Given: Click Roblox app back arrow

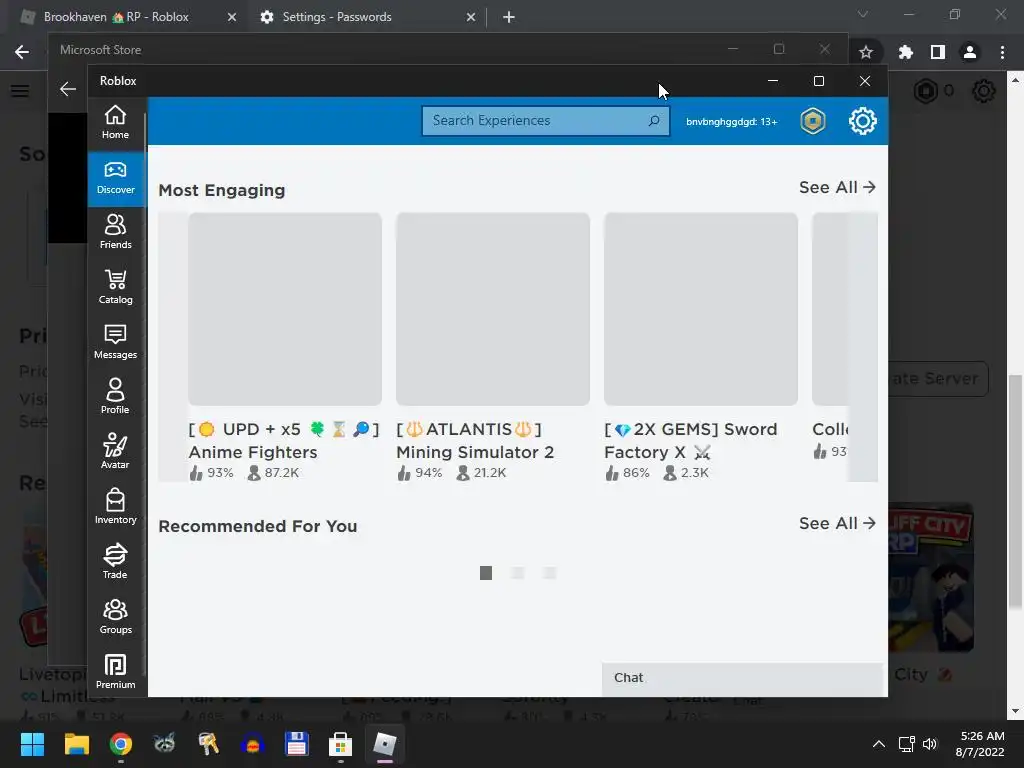Looking at the screenshot, I should point(68,89).
